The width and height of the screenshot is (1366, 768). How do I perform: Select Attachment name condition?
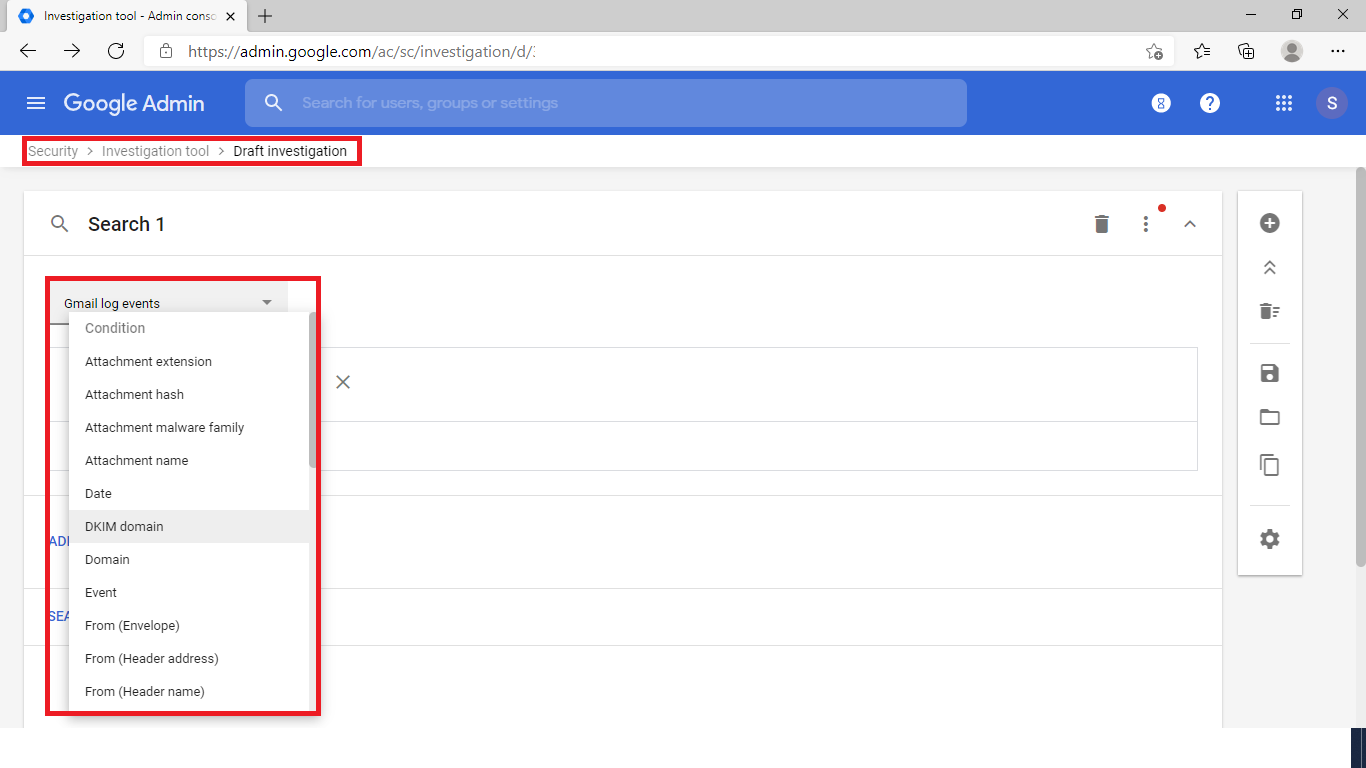188,460
